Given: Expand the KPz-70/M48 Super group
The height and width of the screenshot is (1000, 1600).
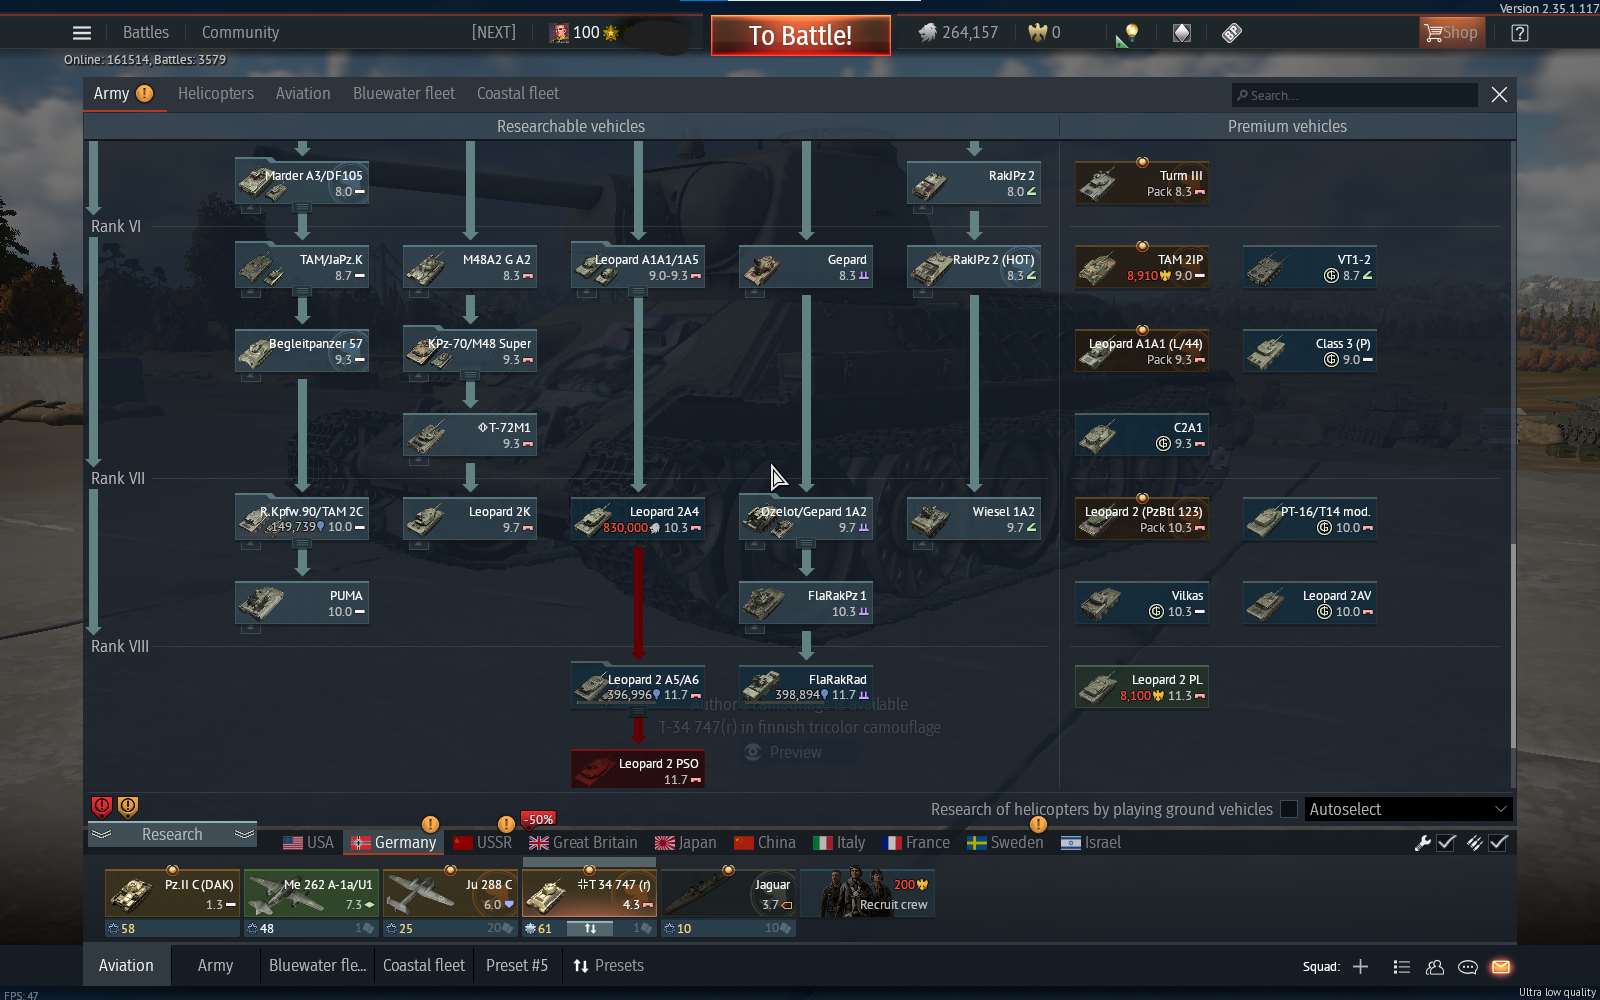Looking at the screenshot, I should [x=470, y=376].
